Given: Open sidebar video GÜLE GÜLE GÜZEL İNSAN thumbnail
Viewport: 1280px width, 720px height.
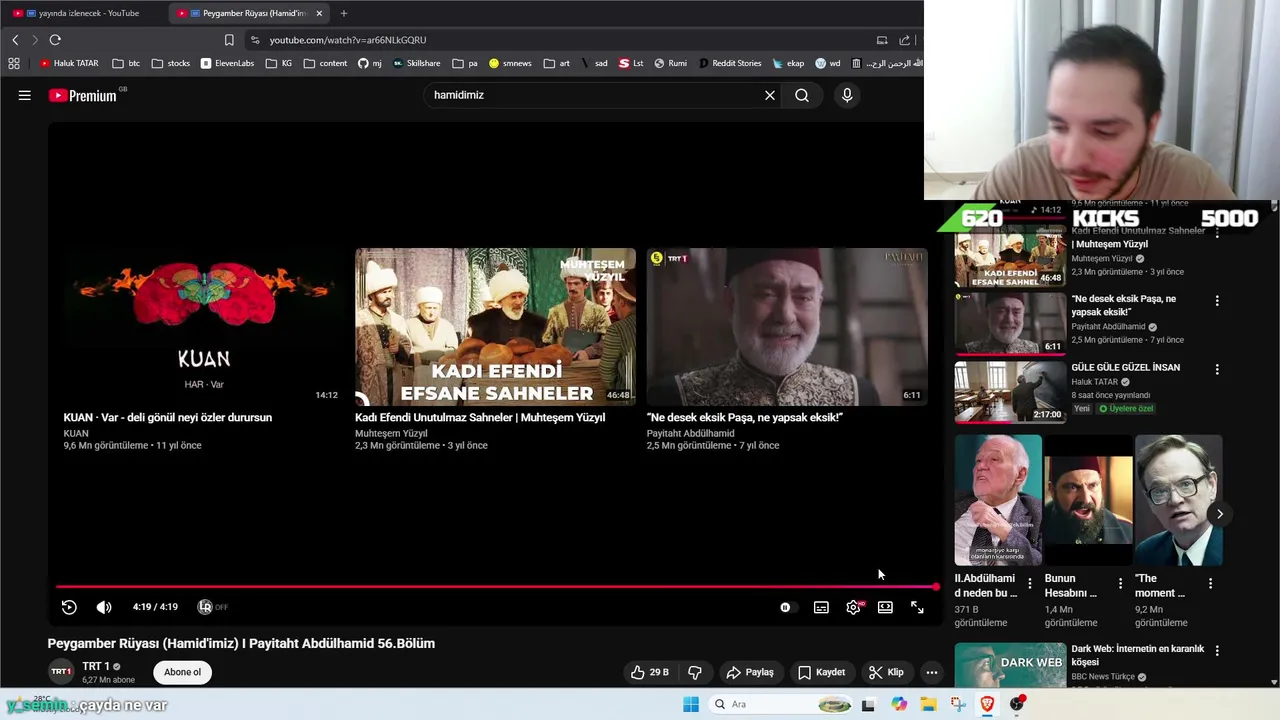Looking at the screenshot, I should point(1010,392).
